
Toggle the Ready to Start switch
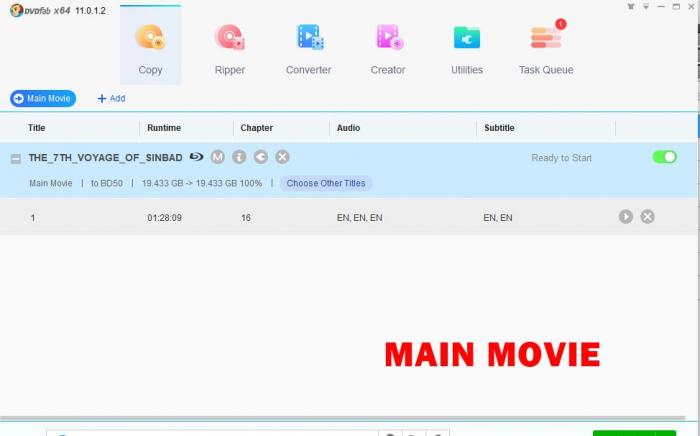click(665, 157)
